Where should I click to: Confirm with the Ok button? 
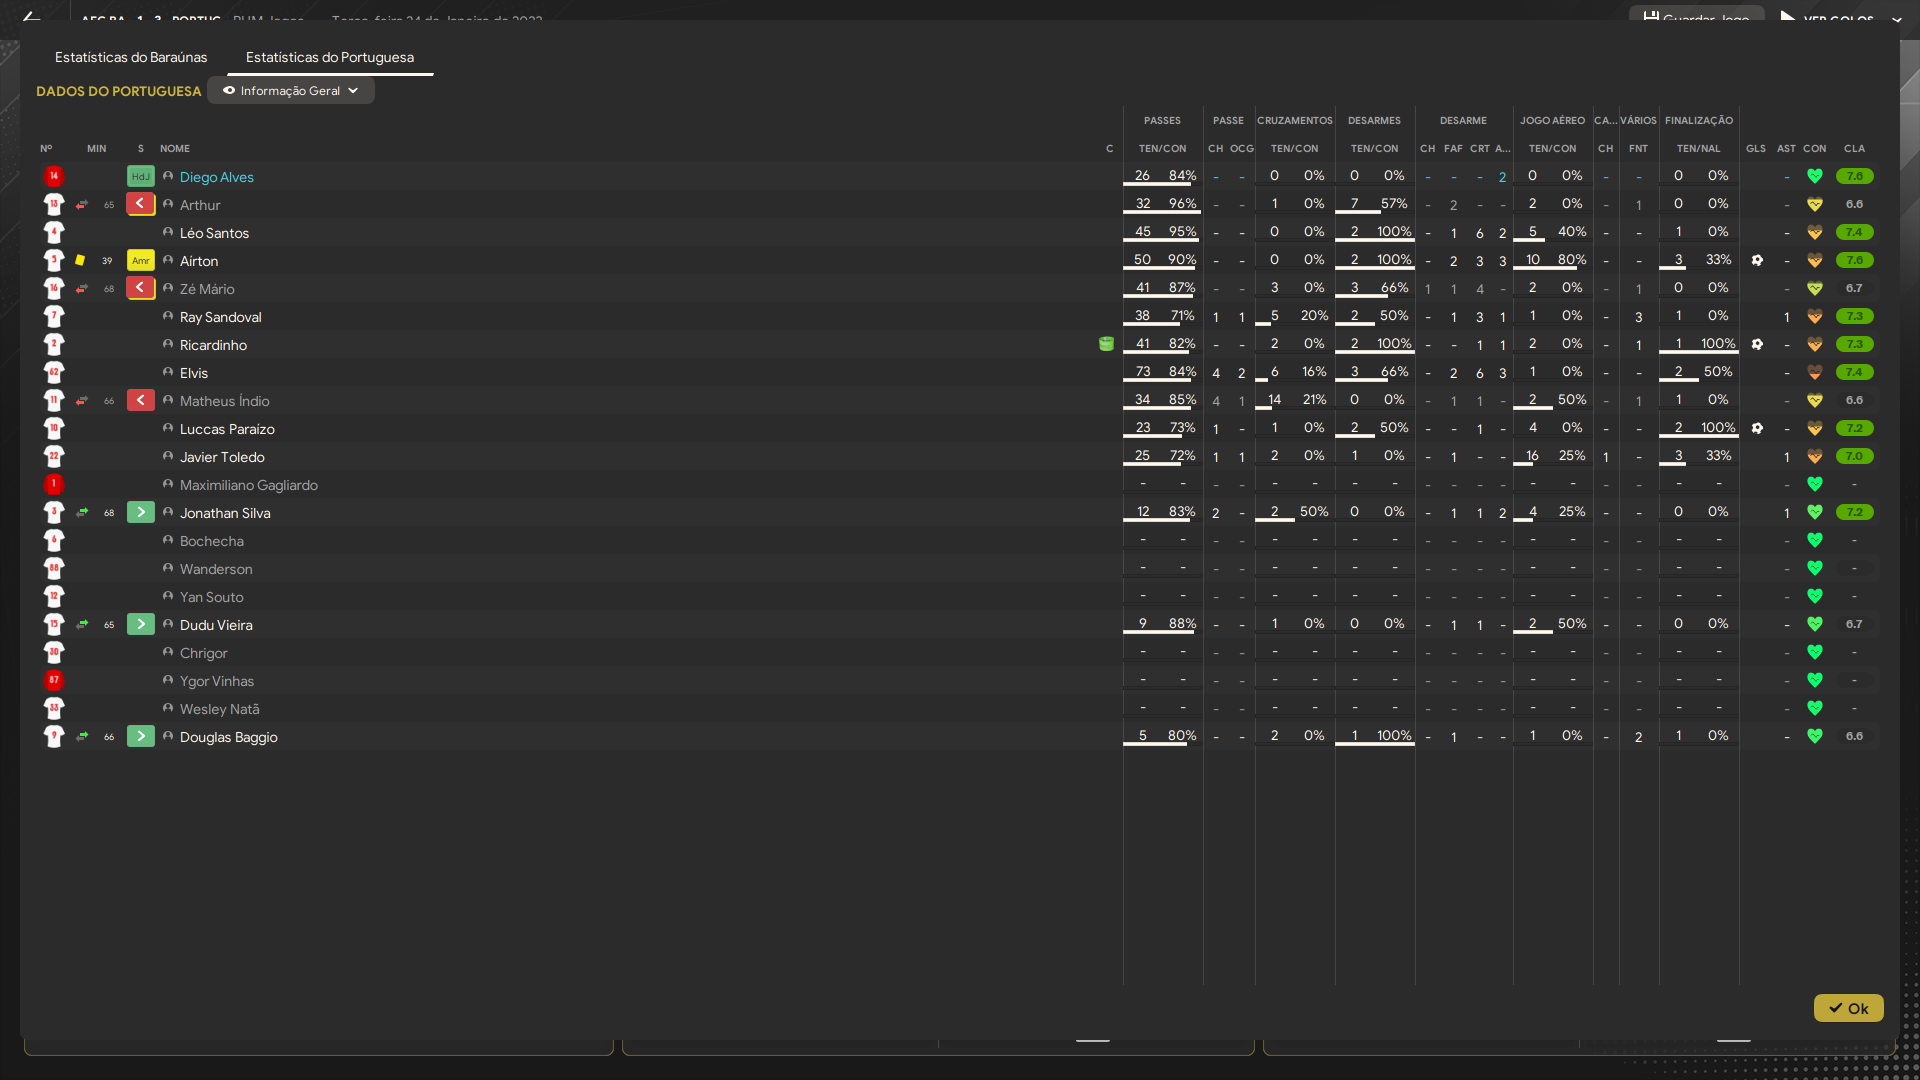click(1848, 1008)
